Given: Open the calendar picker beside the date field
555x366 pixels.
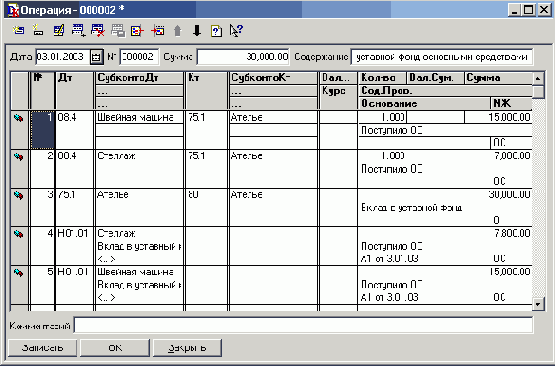Looking at the screenshot, I should click(x=96, y=57).
